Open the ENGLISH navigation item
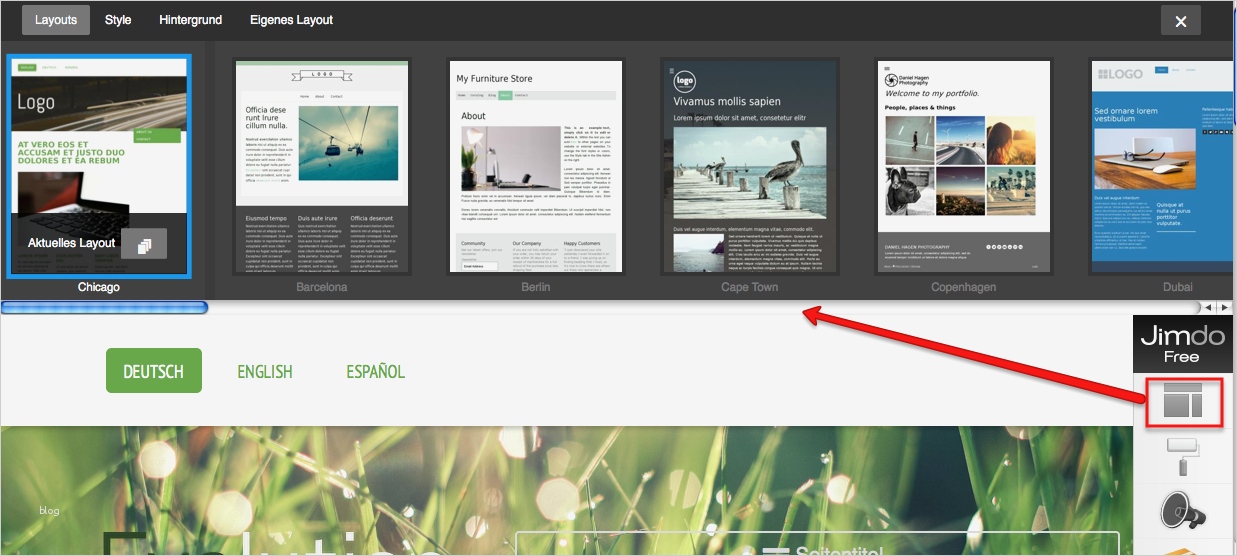The height and width of the screenshot is (556, 1237). (265, 372)
